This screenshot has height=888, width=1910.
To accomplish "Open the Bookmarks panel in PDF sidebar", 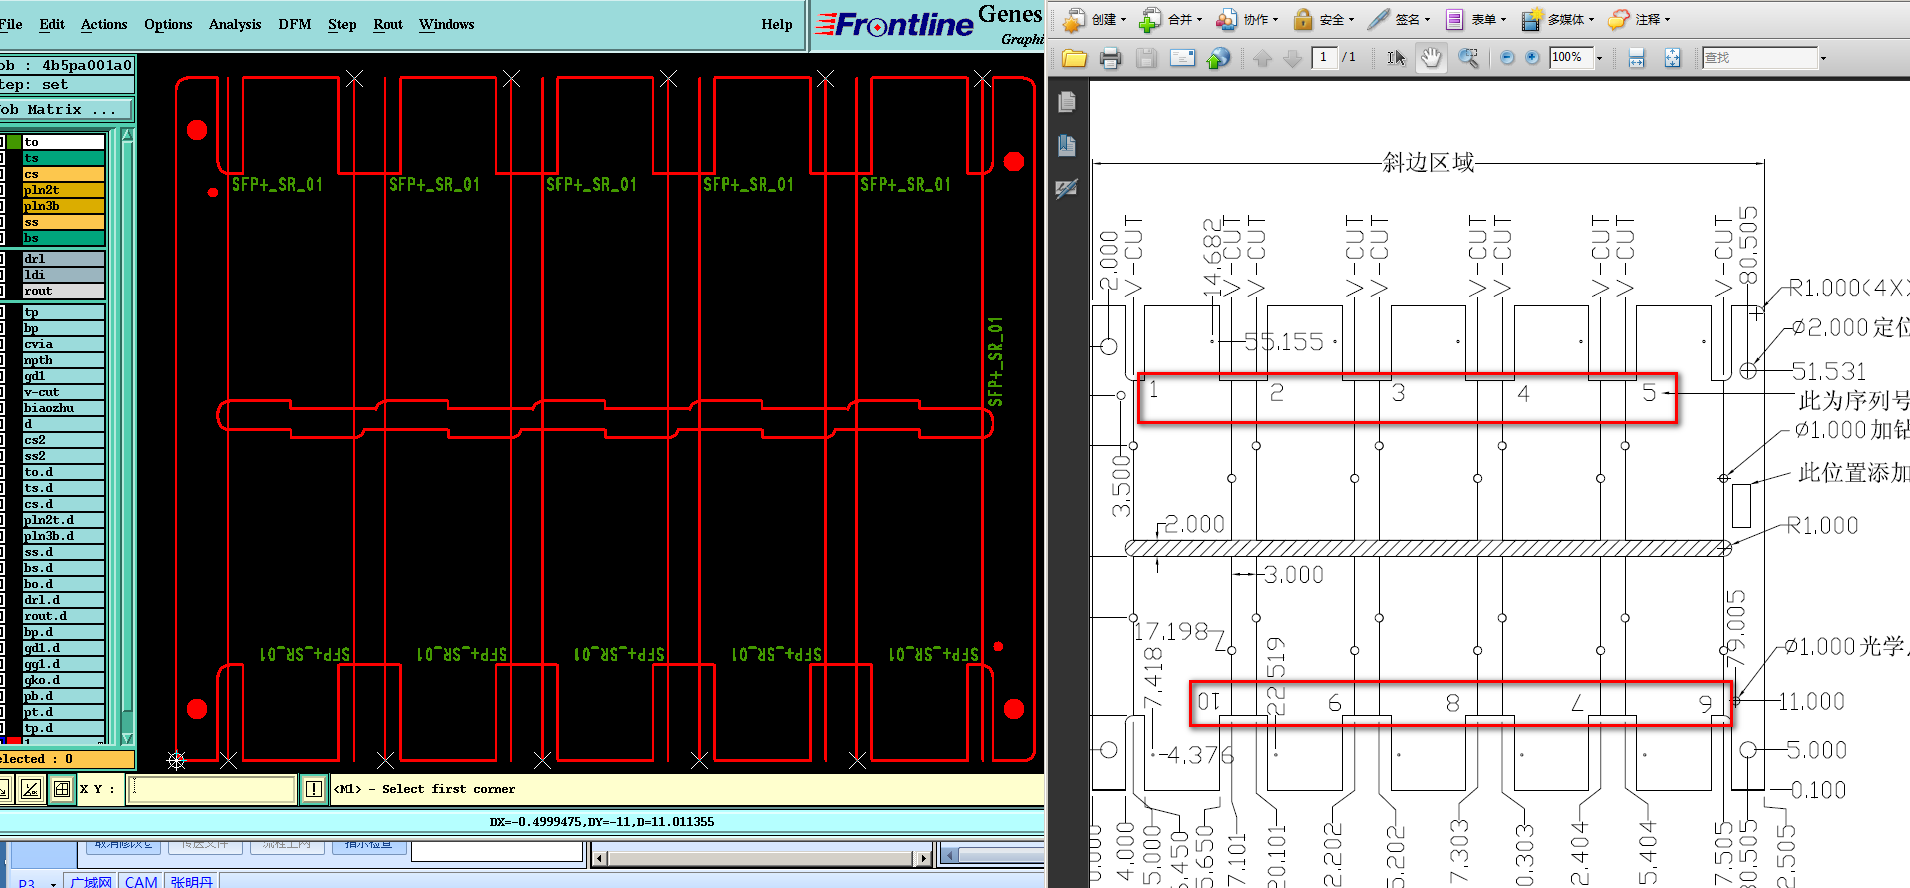I will pos(1067,145).
